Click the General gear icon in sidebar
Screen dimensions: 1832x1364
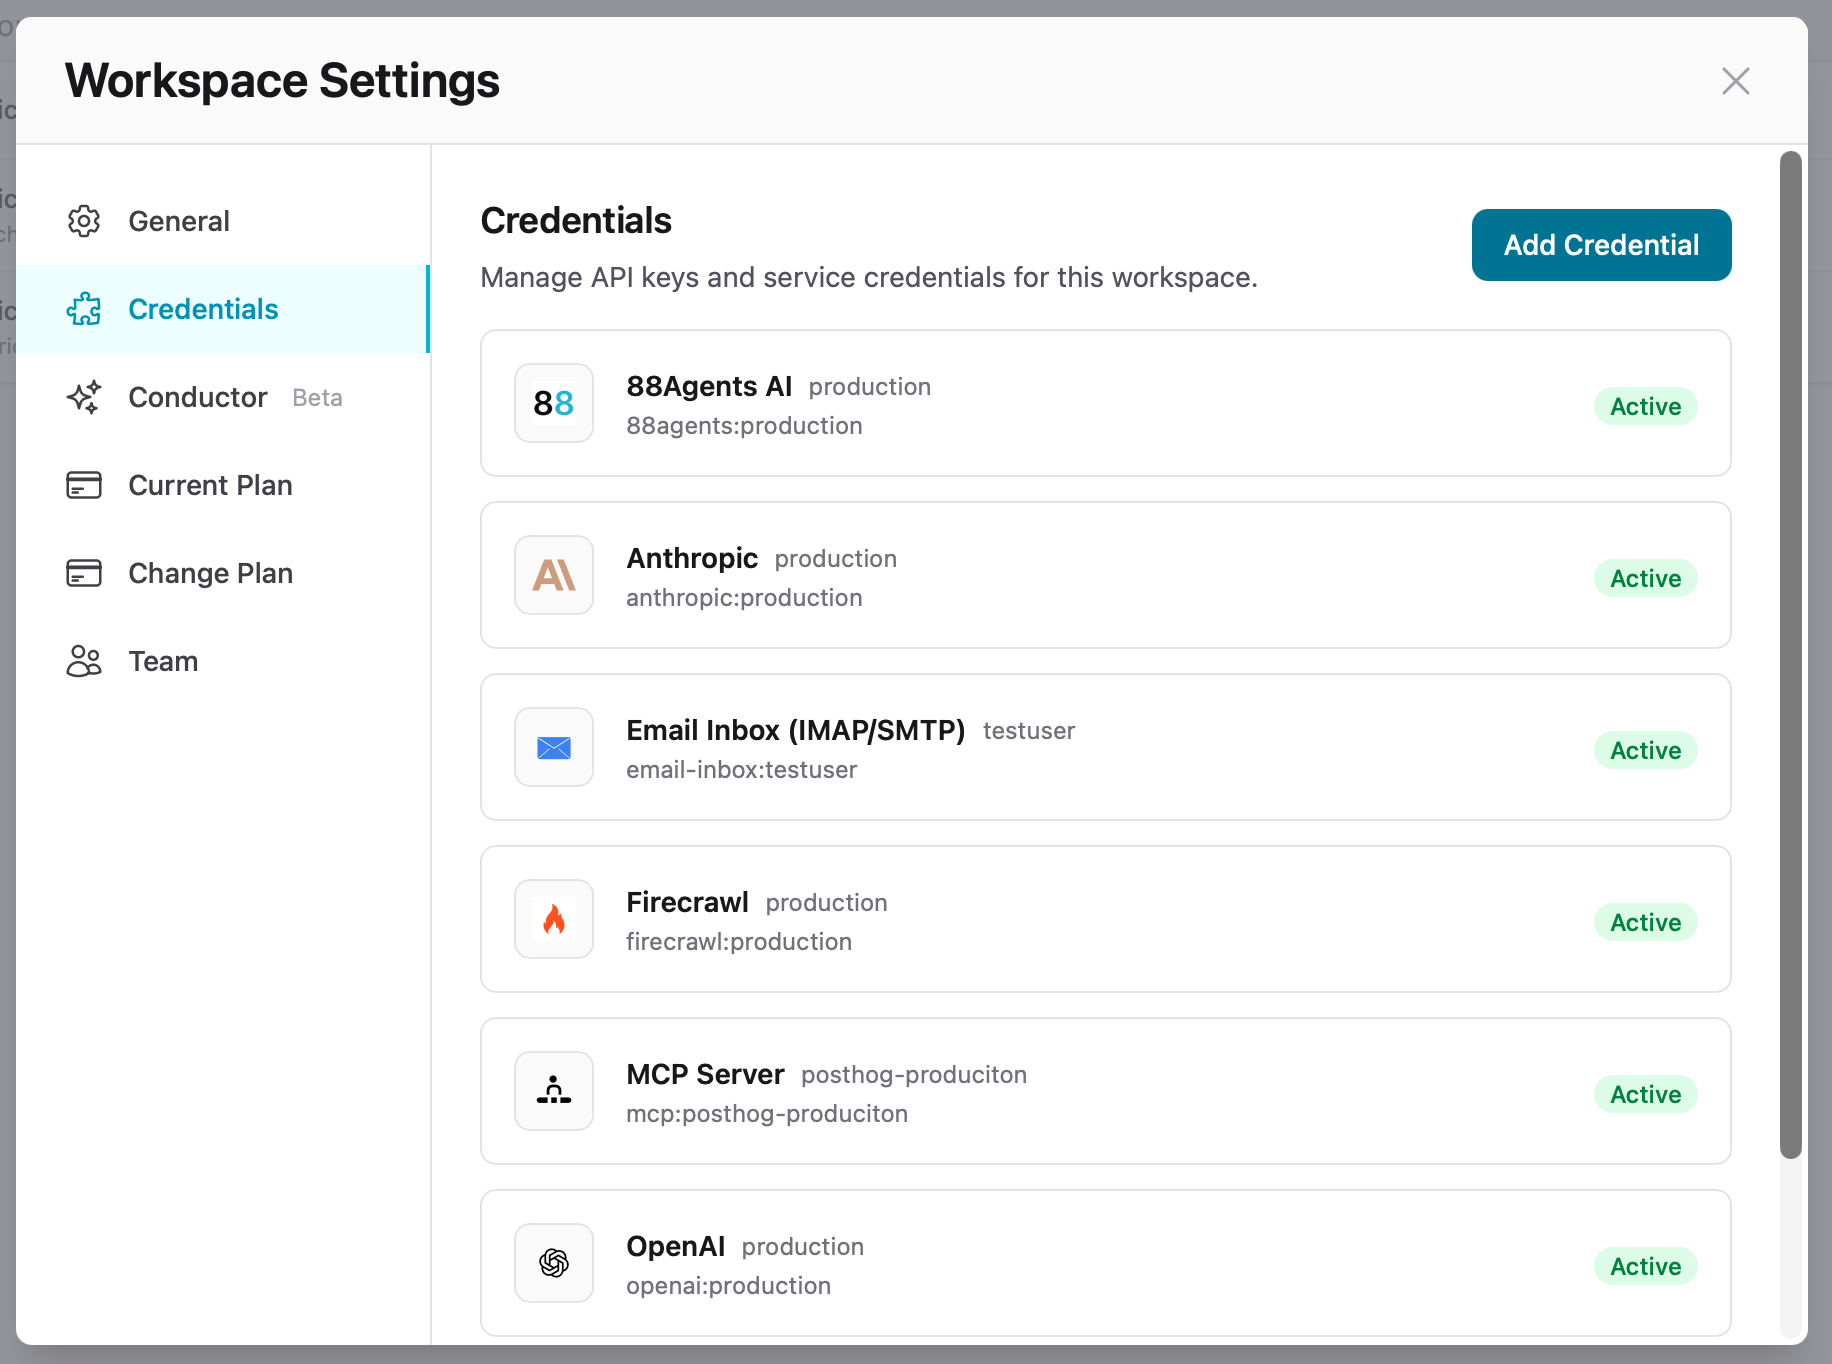(84, 221)
